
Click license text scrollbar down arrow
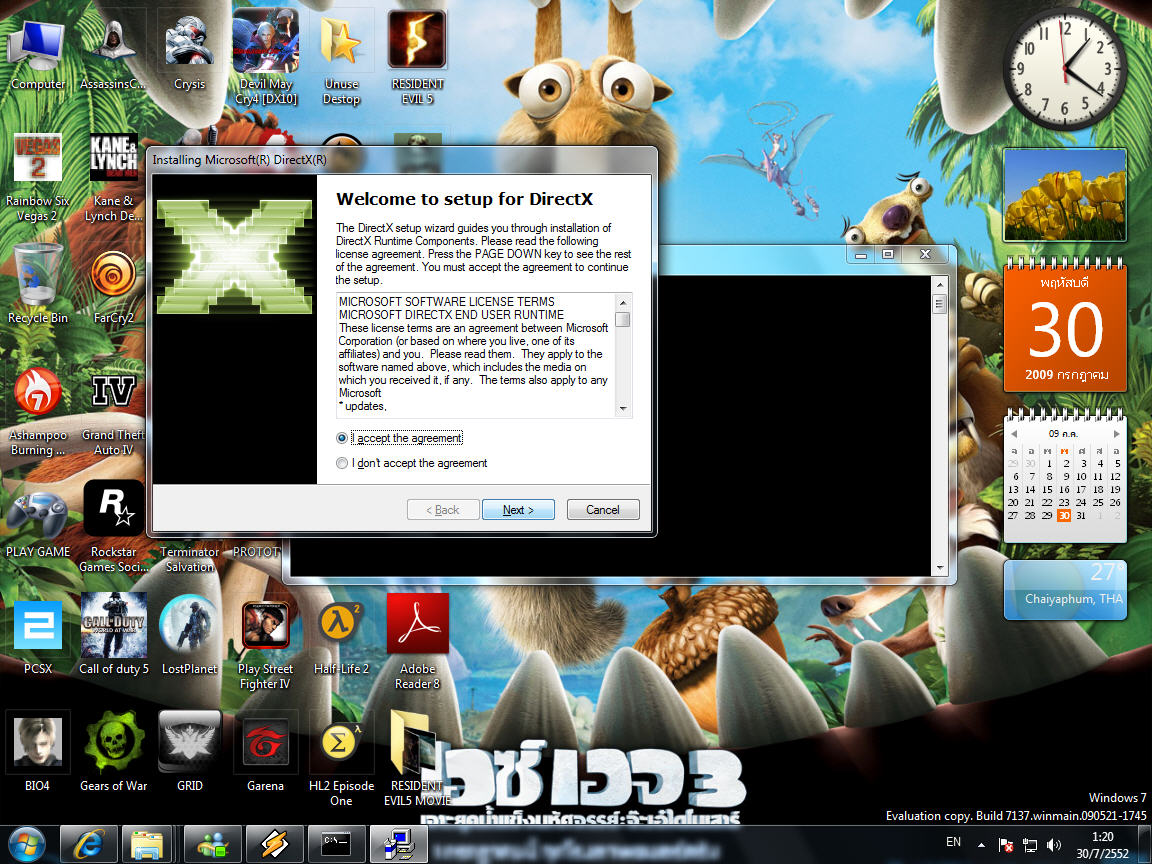coord(623,408)
